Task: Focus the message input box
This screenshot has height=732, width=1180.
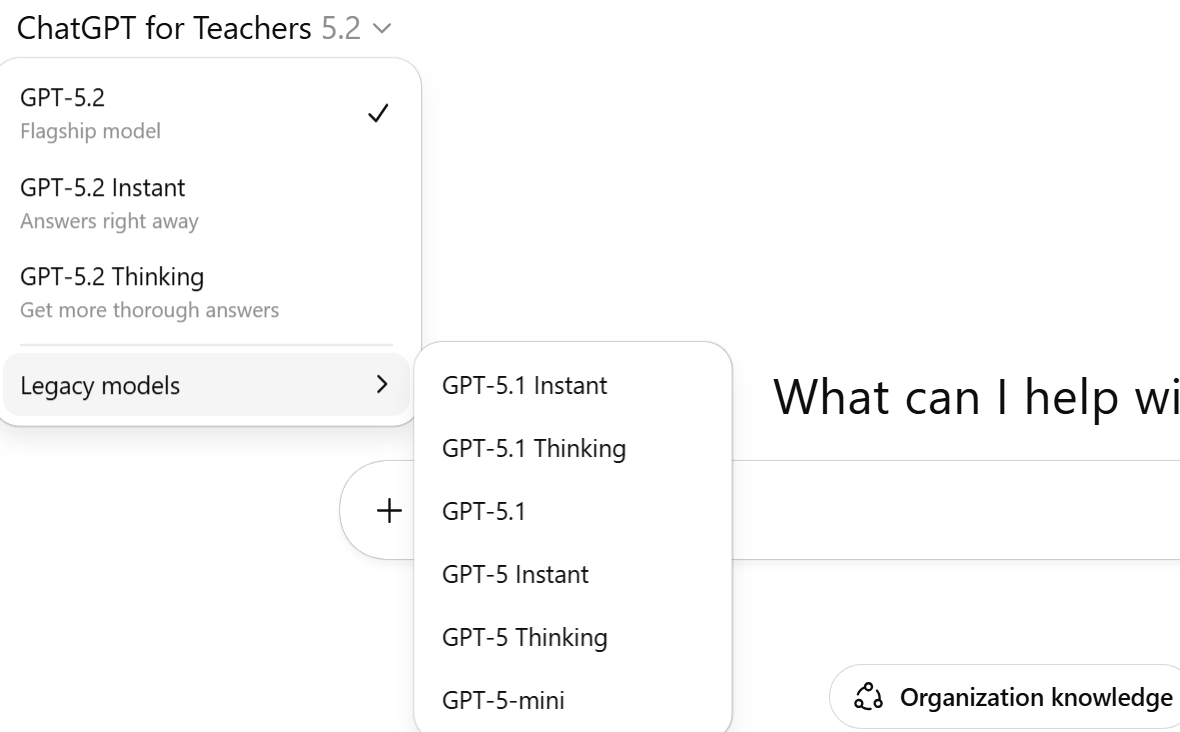Action: coord(950,511)
